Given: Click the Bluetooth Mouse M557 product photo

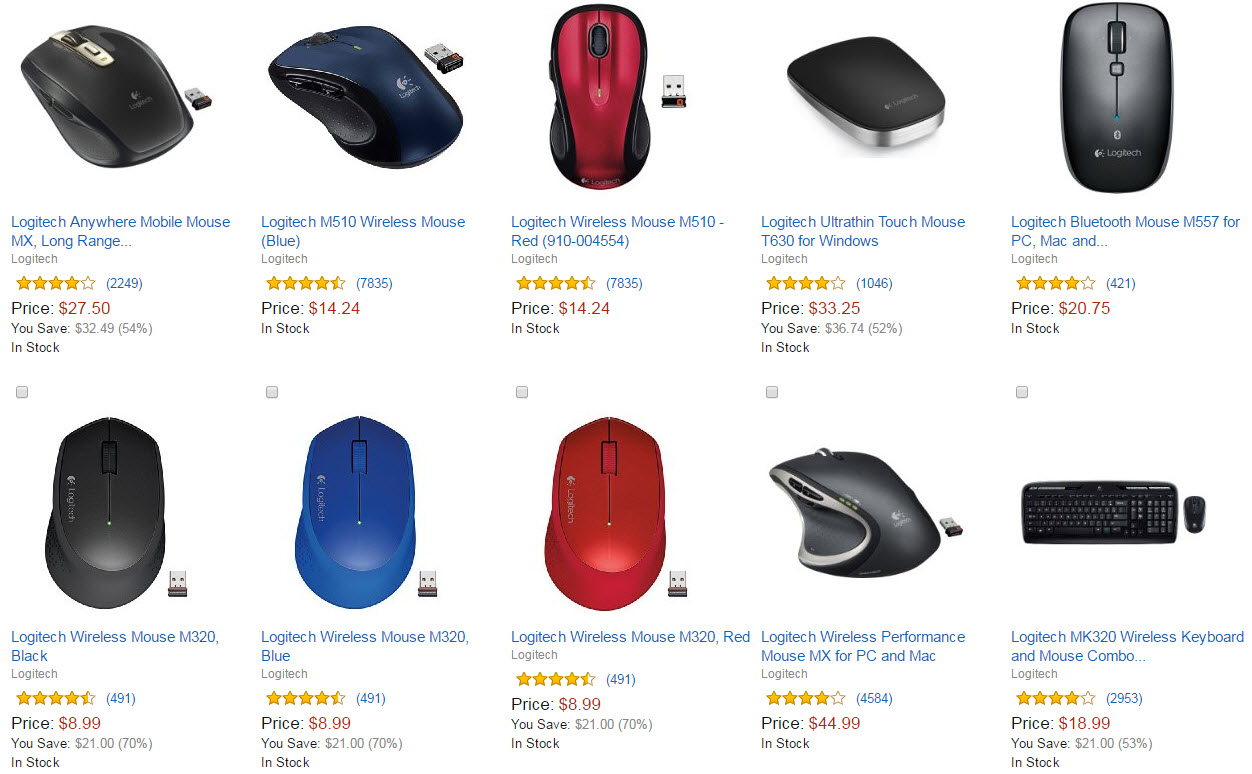Looking at the screenshot, I should [x=1115, y=98].
